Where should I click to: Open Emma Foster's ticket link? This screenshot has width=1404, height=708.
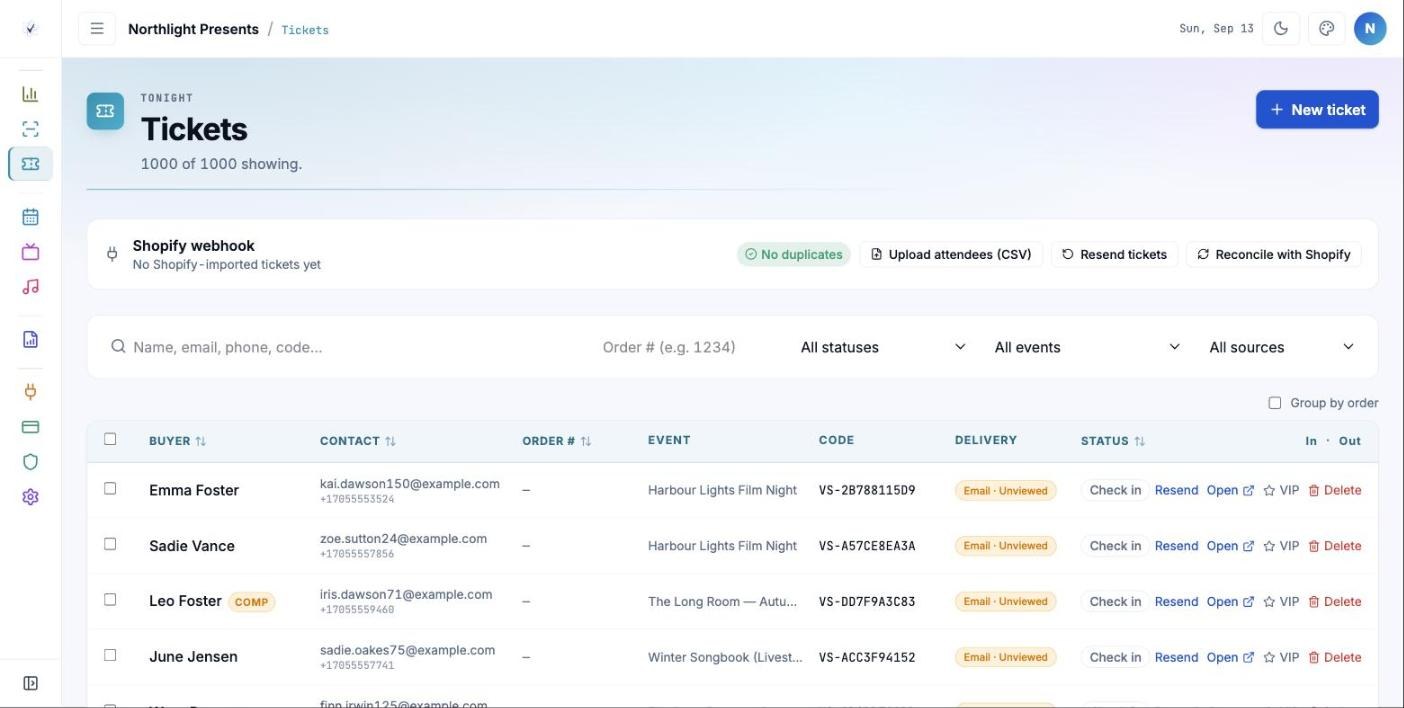click(1230, 490)
